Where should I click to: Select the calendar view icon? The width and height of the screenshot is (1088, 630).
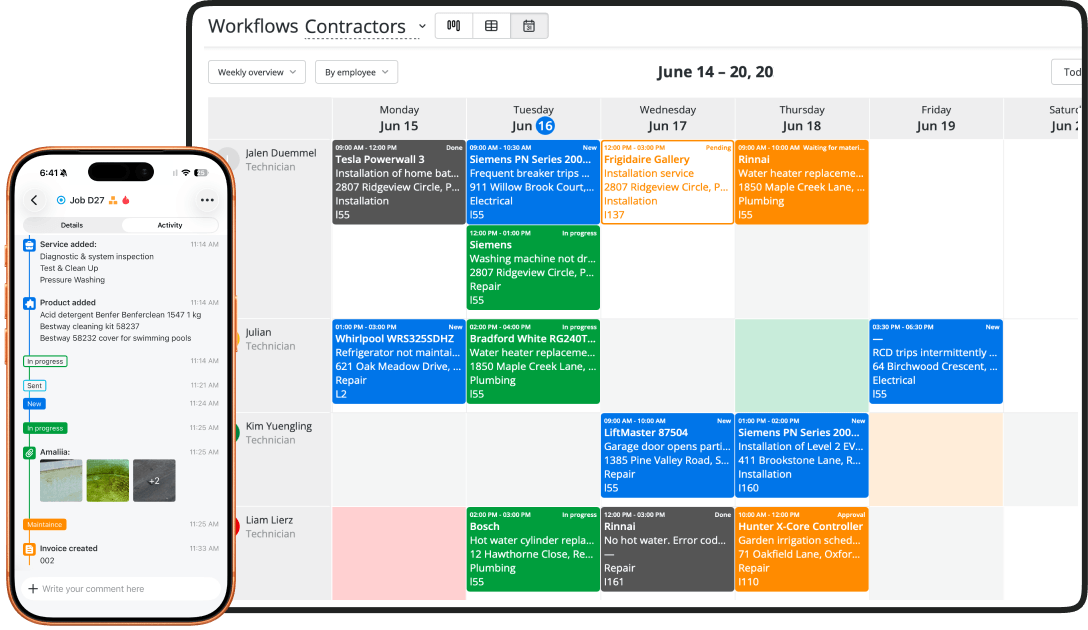pyautogui.click(x=529, y=26)
